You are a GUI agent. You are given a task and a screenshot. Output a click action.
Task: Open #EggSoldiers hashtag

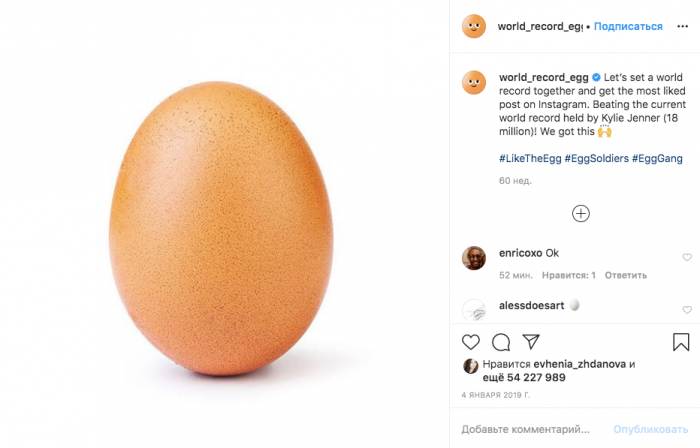(x=596, y=158)
